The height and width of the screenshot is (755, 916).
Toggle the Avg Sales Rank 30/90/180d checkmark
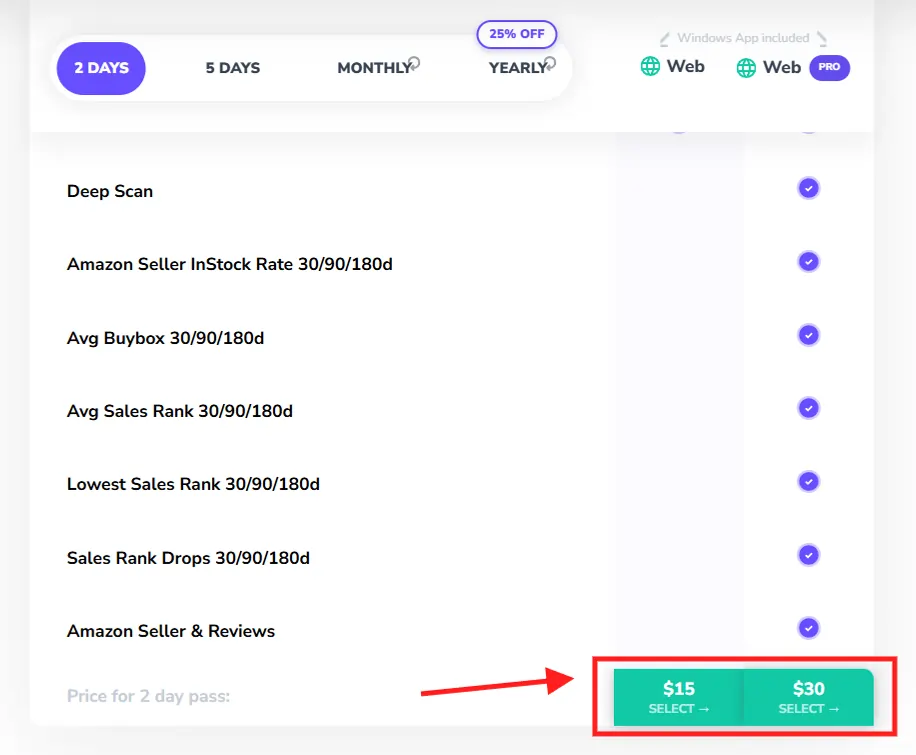809,408
